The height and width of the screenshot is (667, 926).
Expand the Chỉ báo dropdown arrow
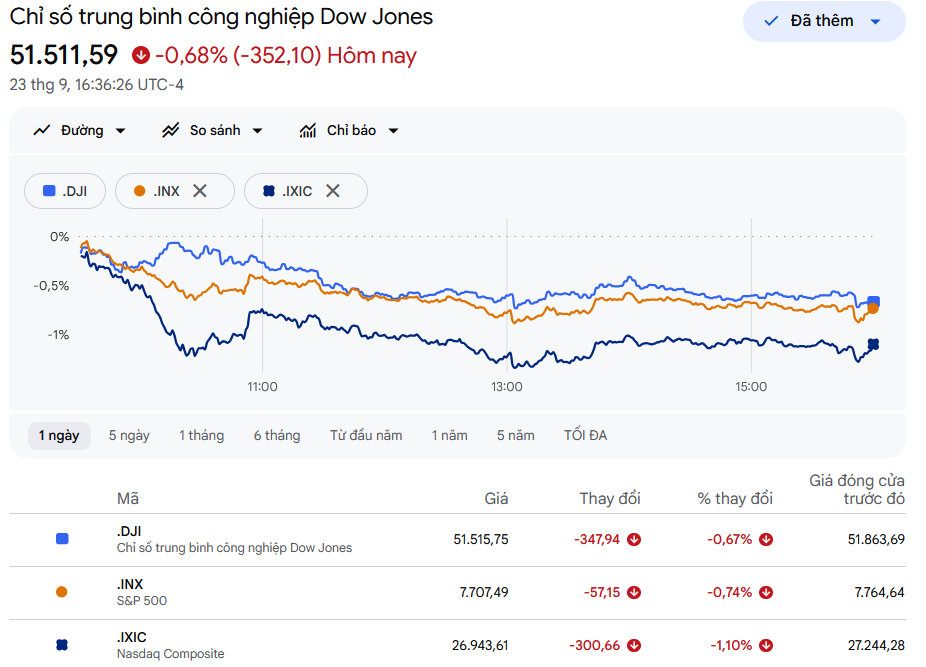point(393,131)
